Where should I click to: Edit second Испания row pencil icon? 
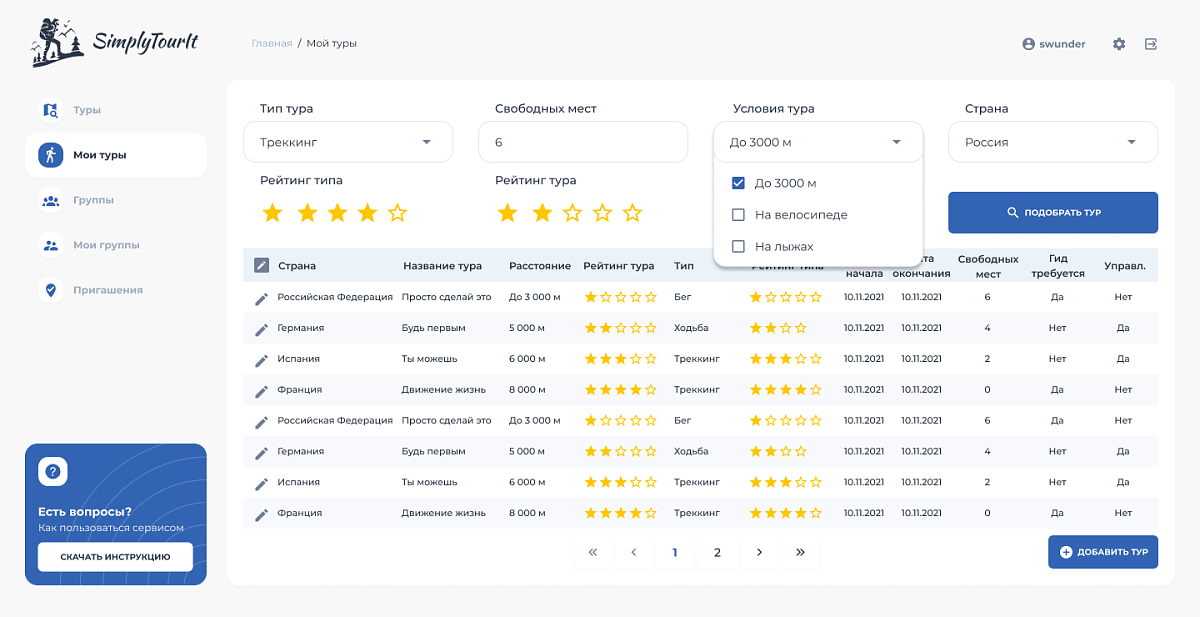pyautogui.click(x=261, y=484)
